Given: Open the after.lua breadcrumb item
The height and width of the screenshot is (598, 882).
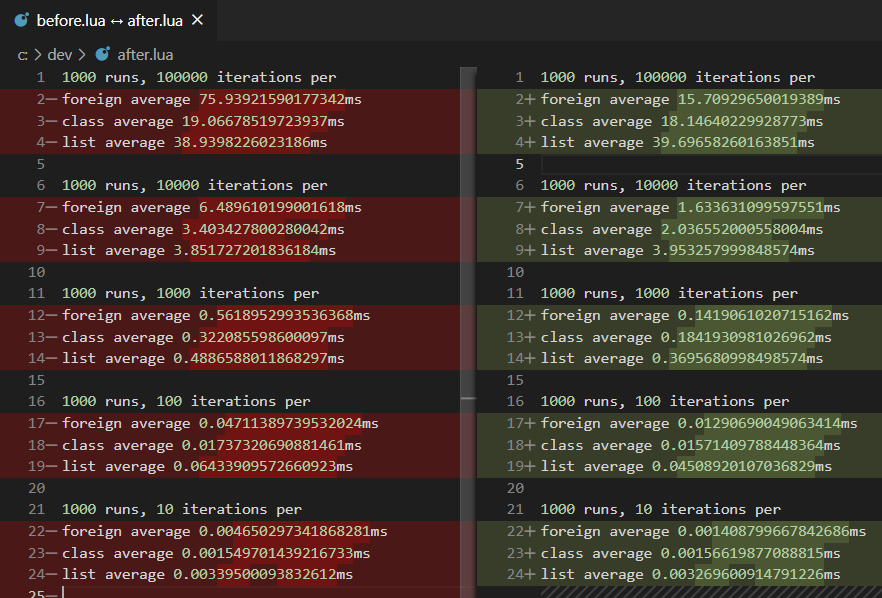Looking at the screenshot, I should coord(145,55).
